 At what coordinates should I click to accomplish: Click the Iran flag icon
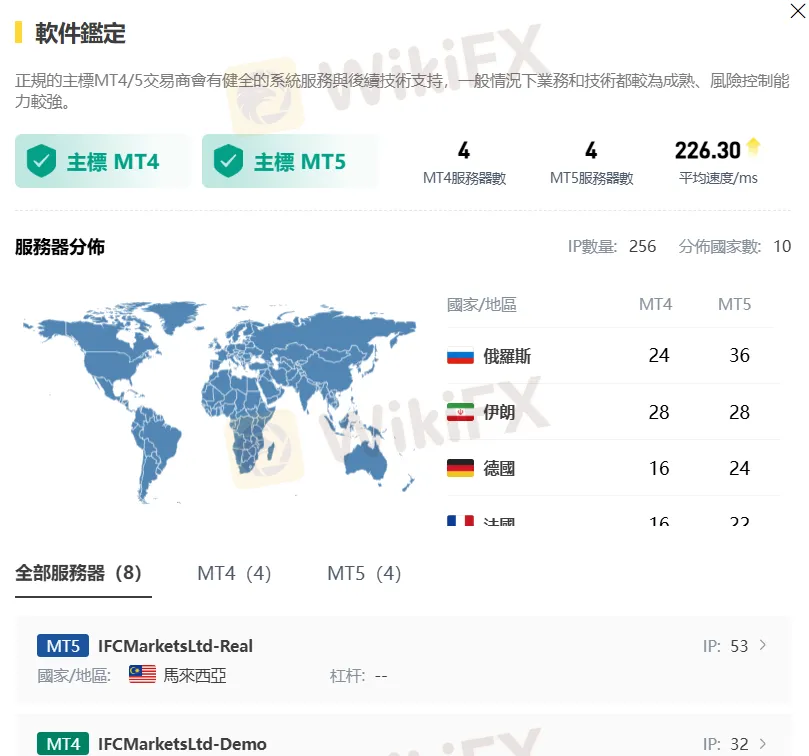(x=460, y=412)
